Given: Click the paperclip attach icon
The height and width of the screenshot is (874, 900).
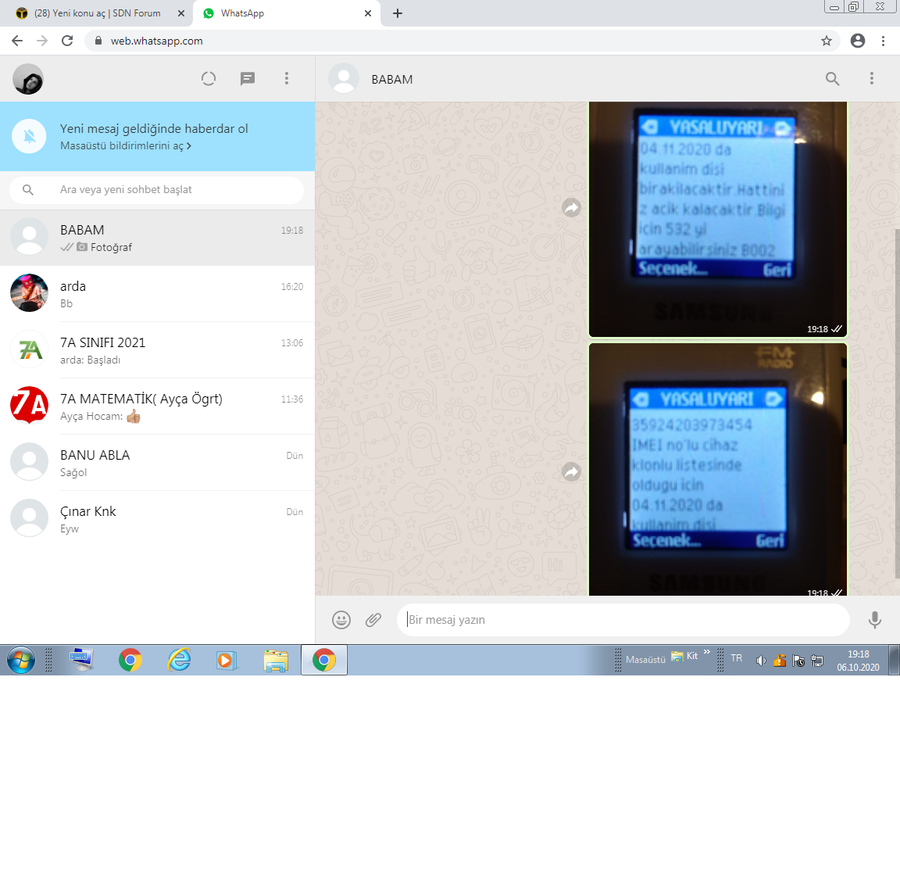Looking at the screenshot, I should tap(373, 620).
